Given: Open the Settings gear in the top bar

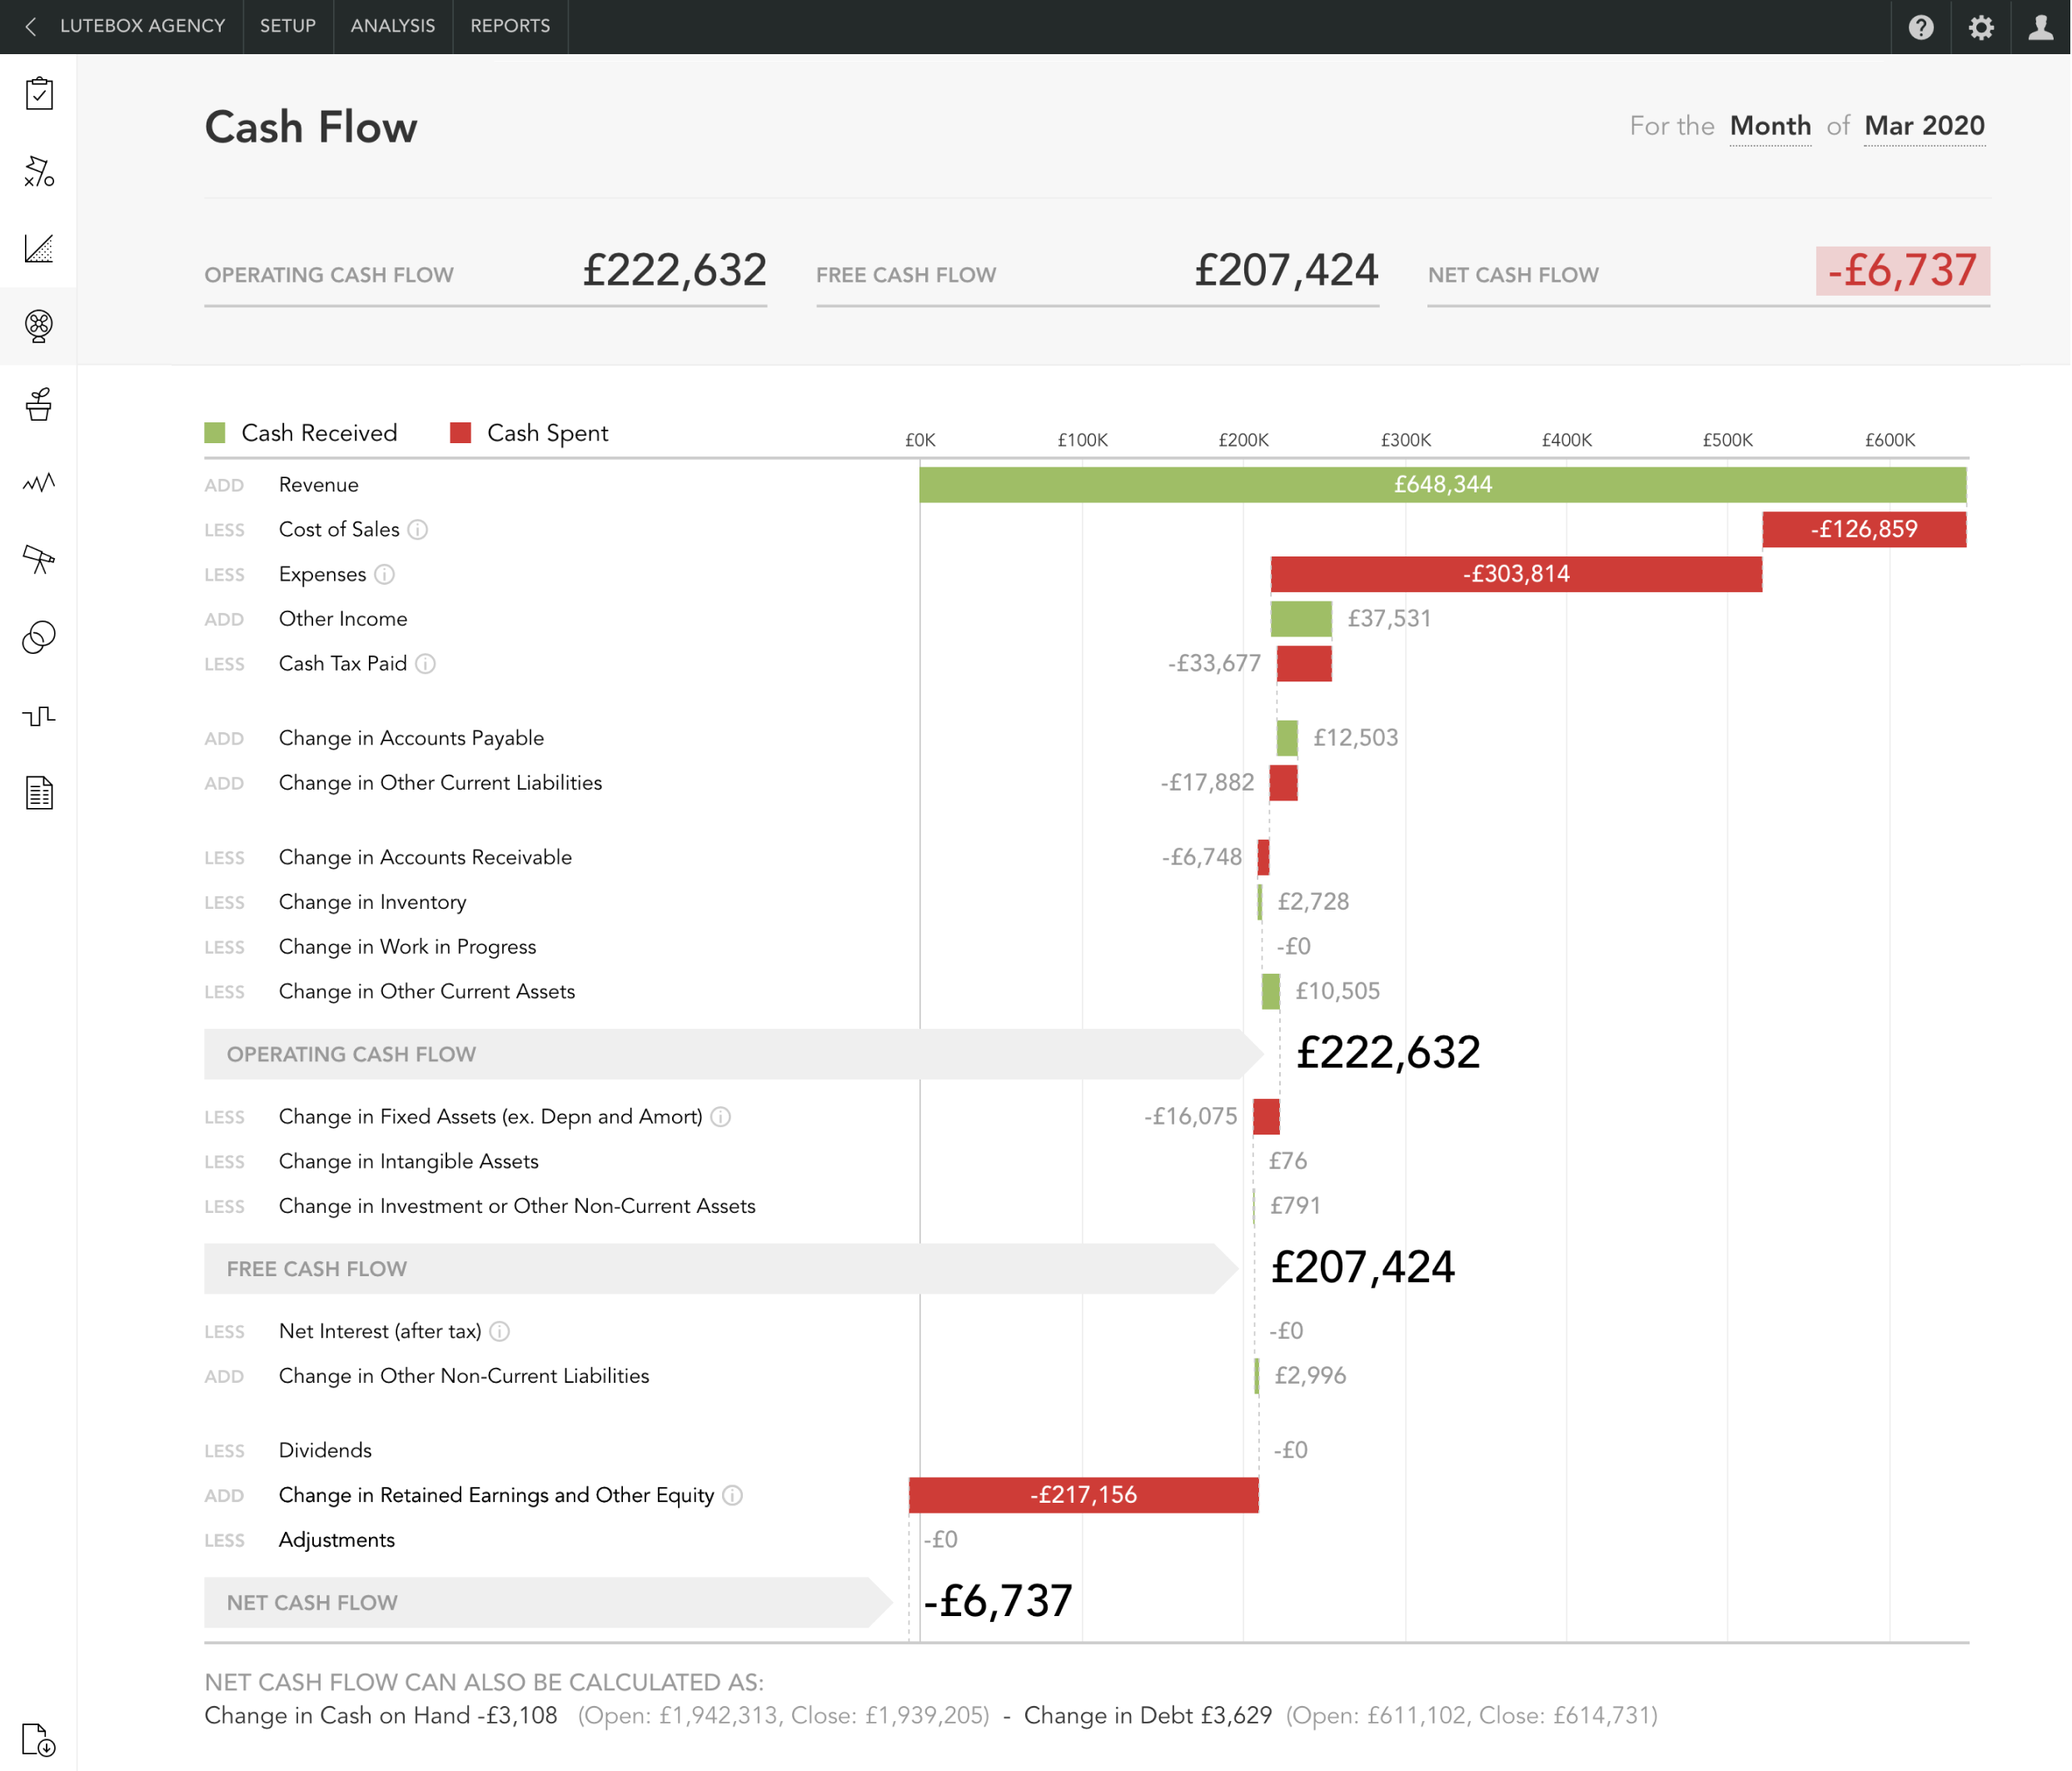Looking at the screenshot, I should point(1980,27).
